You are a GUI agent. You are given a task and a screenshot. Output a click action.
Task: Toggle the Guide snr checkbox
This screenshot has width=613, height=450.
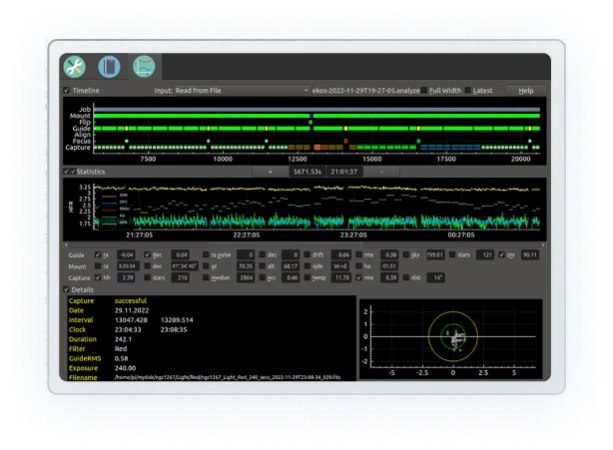pos(502,255)
